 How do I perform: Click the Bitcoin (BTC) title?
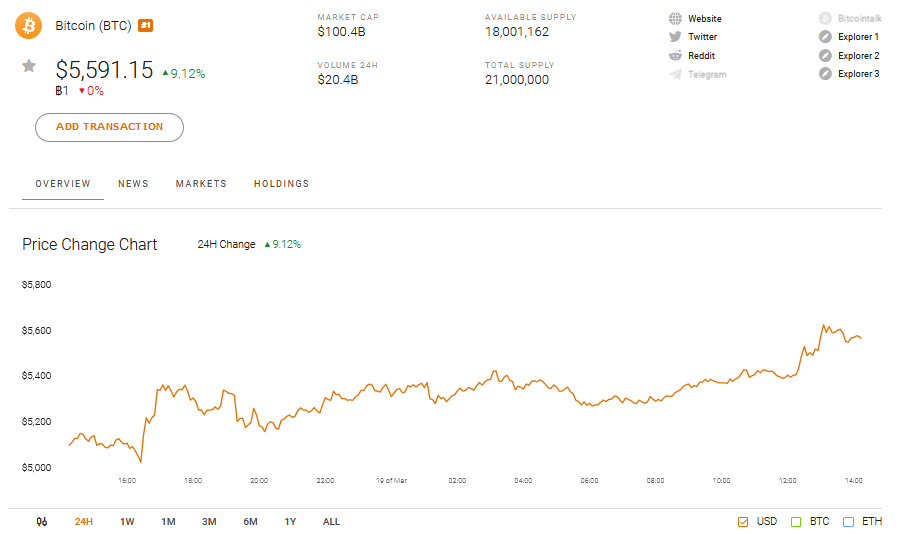[93, 26]
